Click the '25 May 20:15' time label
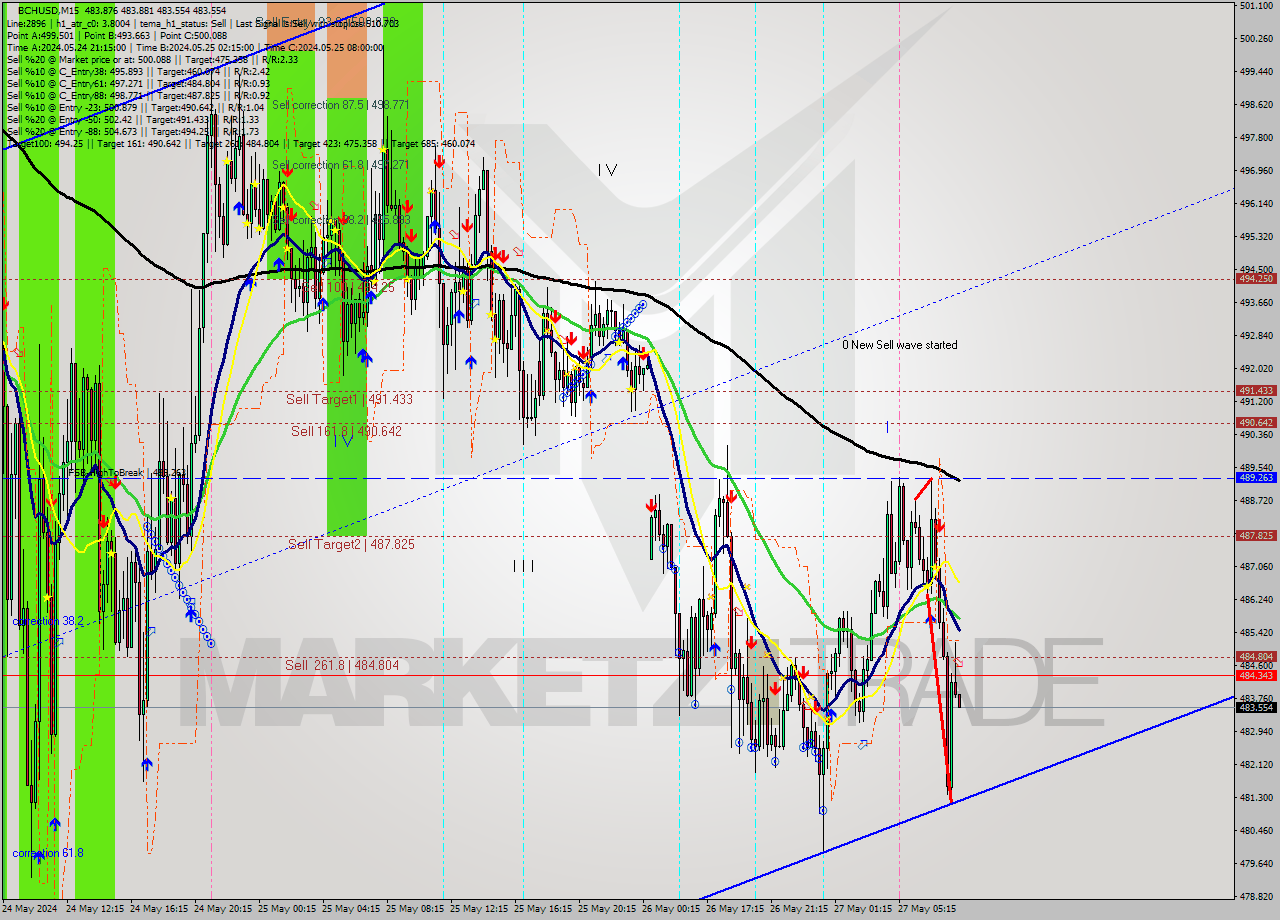This screenshot has height=920, width=1280. coord(607,909)
